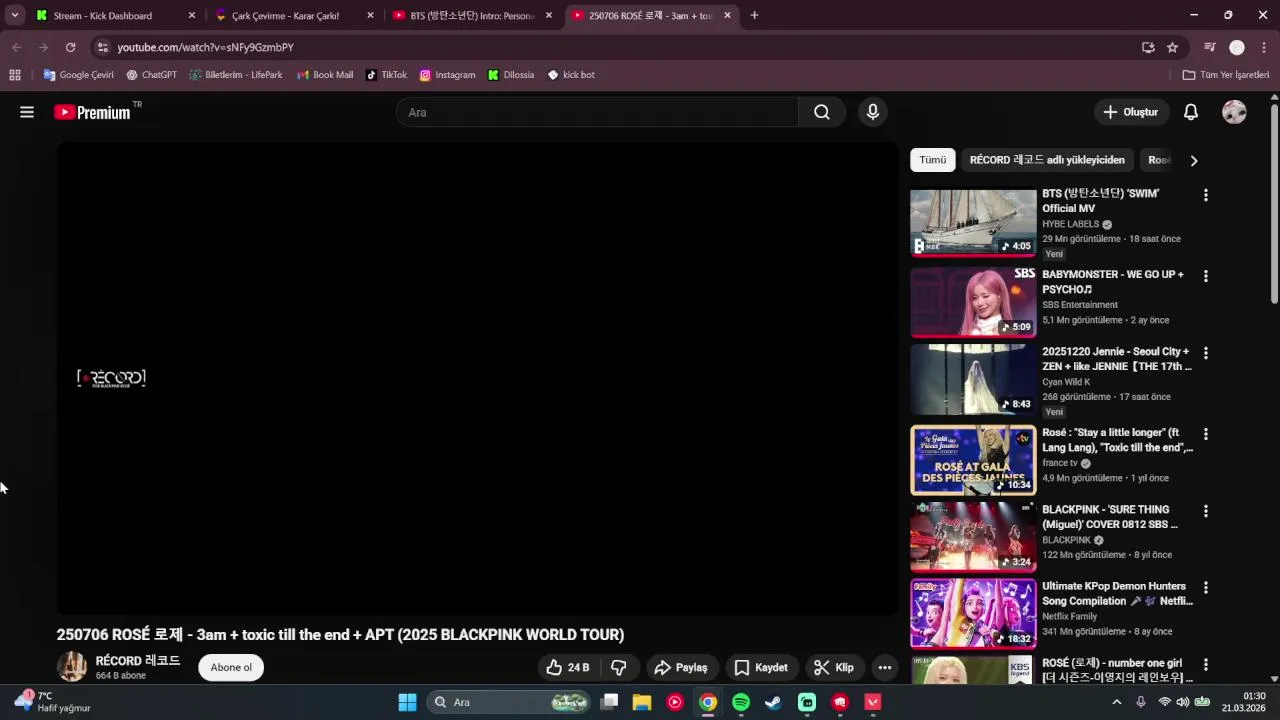Open Steam from the taskbar
Screen dimensions: 1280x720
774,702
